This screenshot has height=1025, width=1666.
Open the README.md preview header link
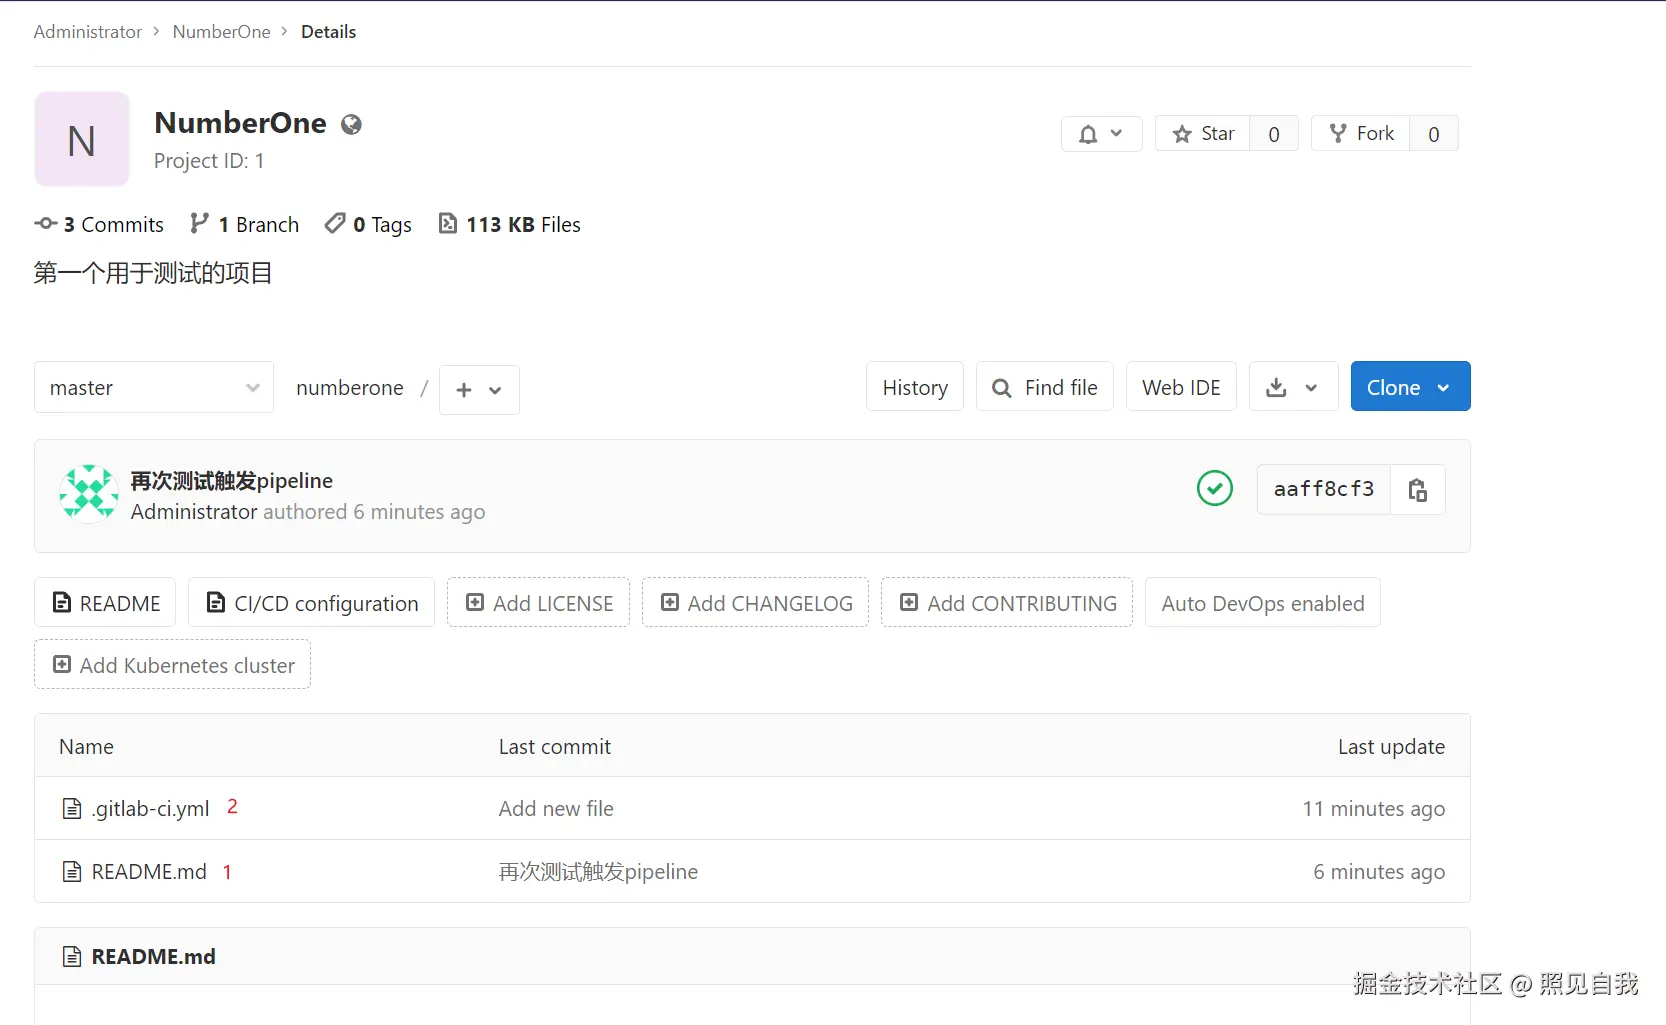[x=154, y=956]
